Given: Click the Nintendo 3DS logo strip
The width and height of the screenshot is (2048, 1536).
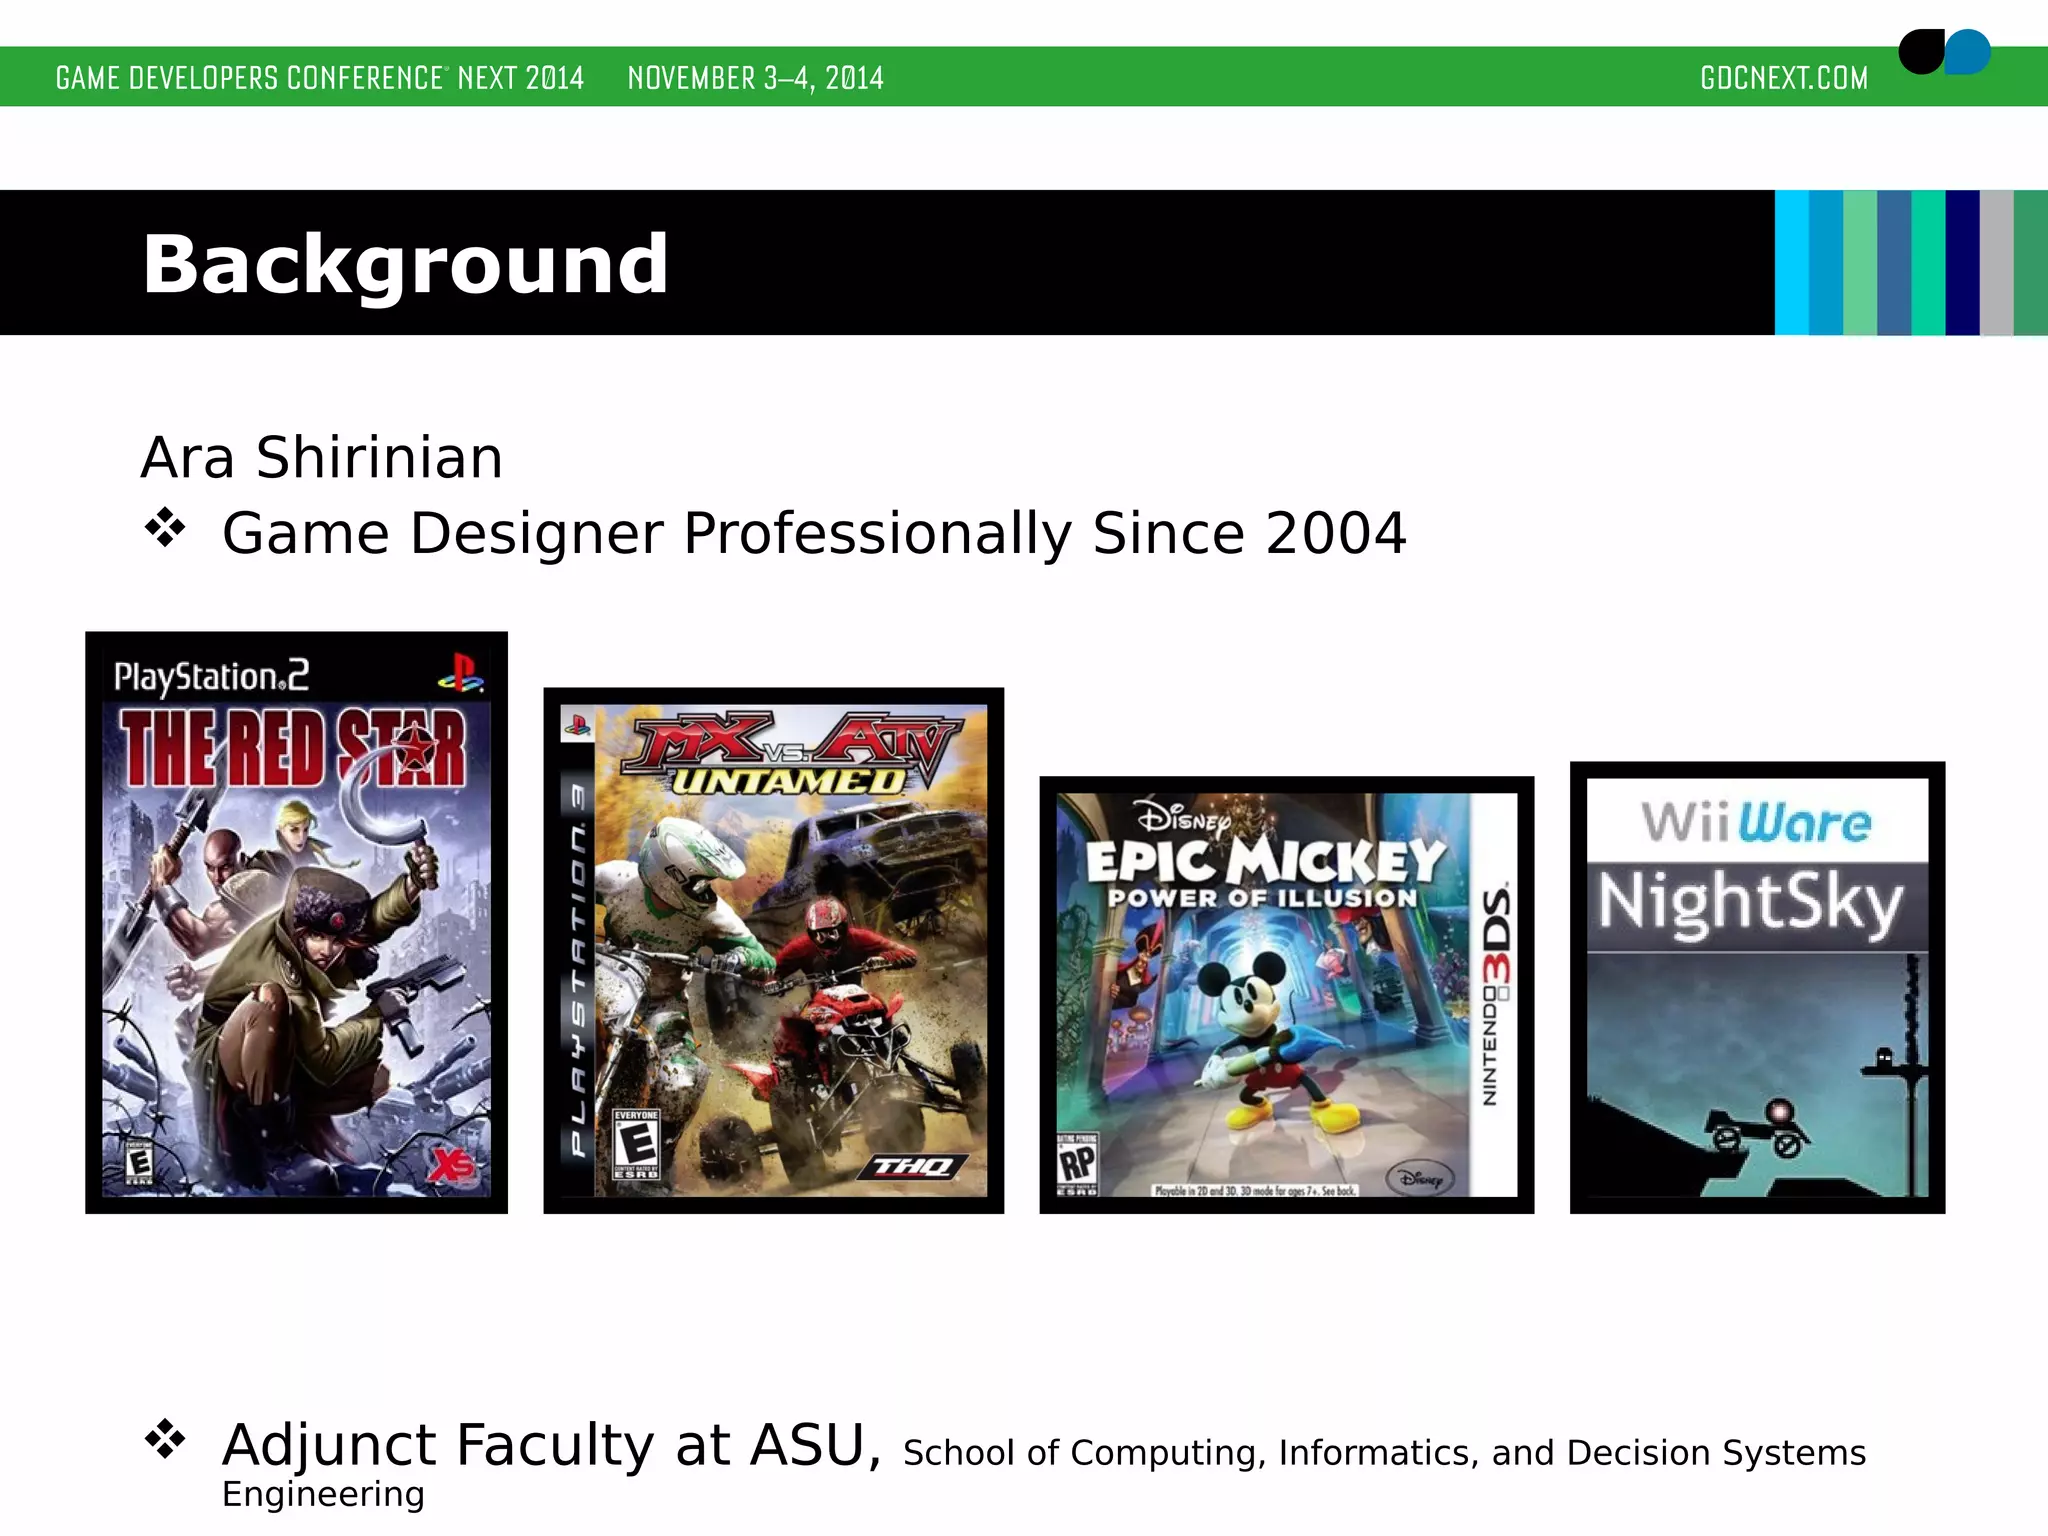Looking at the screenshot, I should [1495, 995].
